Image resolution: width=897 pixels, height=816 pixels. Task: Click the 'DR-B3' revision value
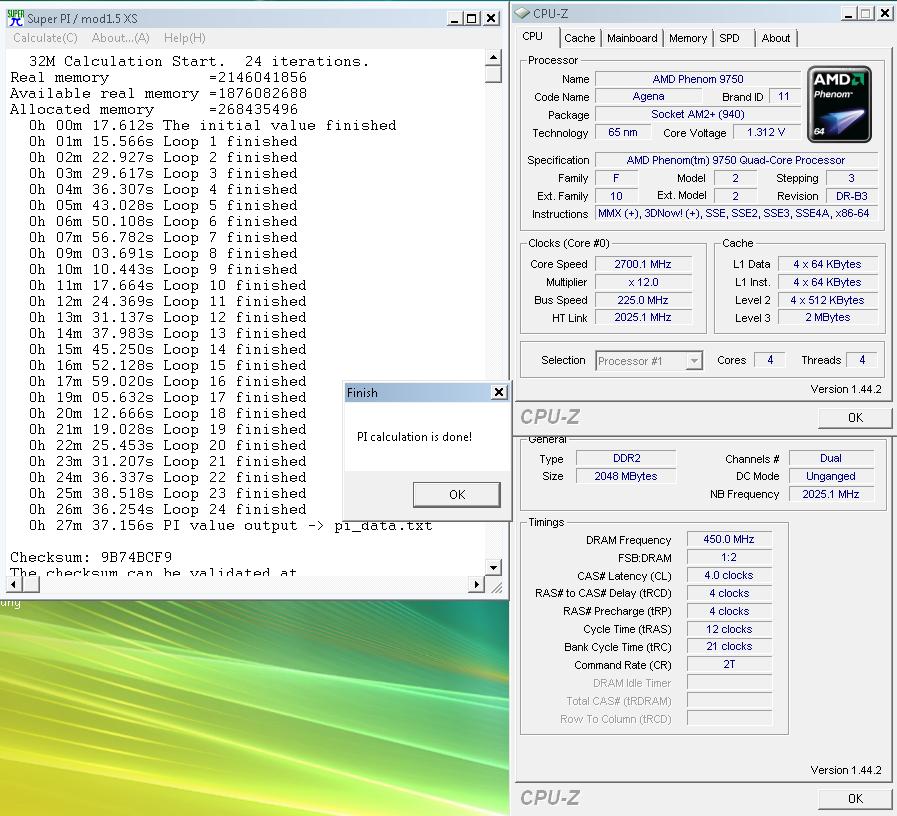(851, 196)
